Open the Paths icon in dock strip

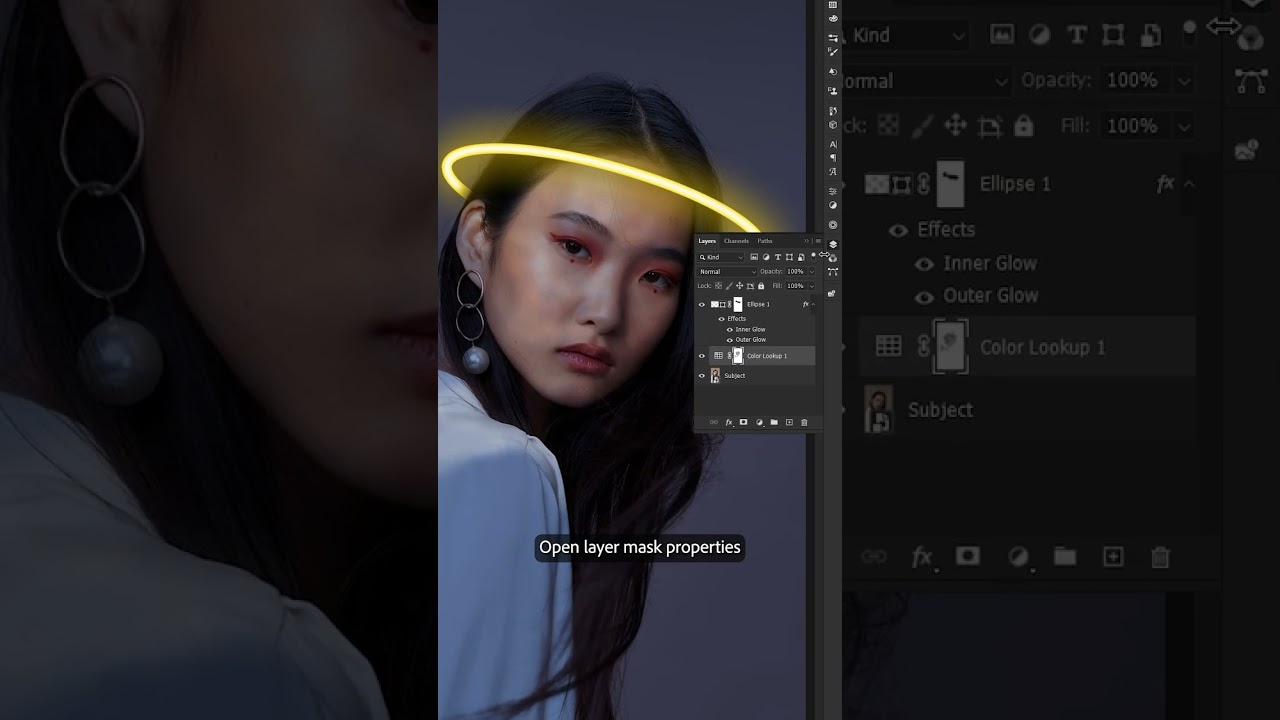833,273
